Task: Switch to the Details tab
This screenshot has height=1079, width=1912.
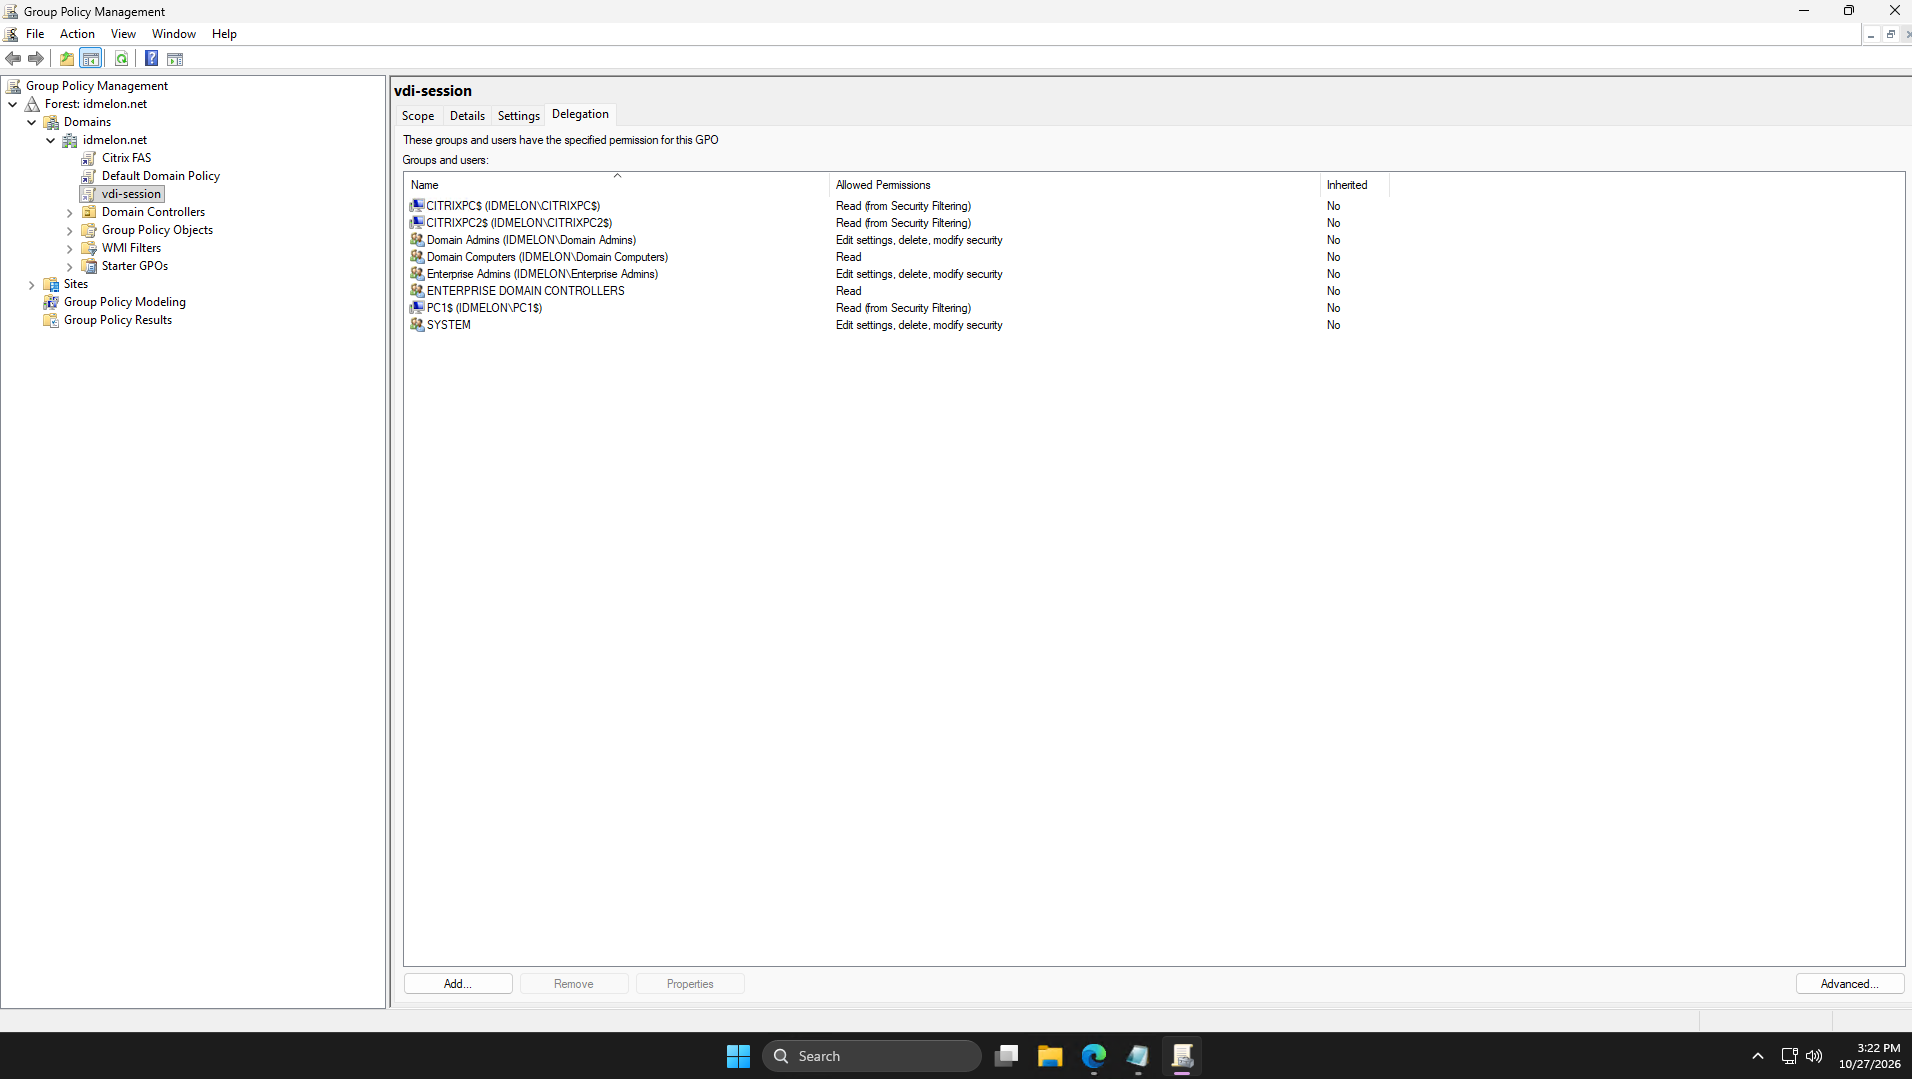Action: pos(467,116)
